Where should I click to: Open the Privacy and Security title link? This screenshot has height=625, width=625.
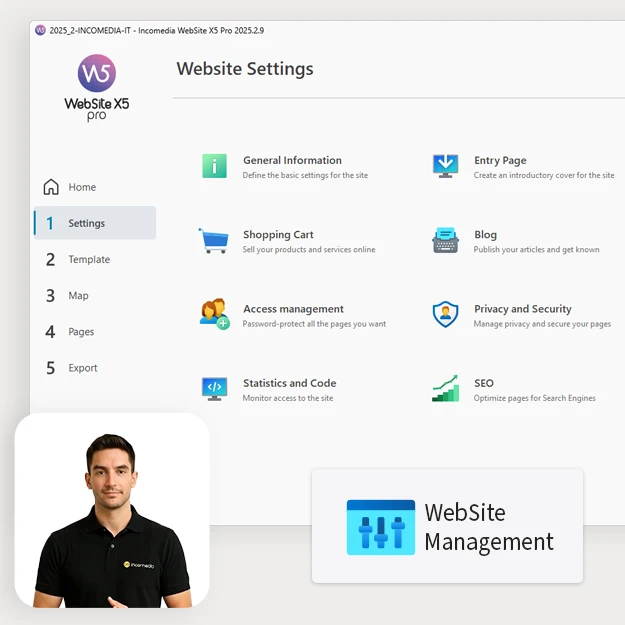522,309
